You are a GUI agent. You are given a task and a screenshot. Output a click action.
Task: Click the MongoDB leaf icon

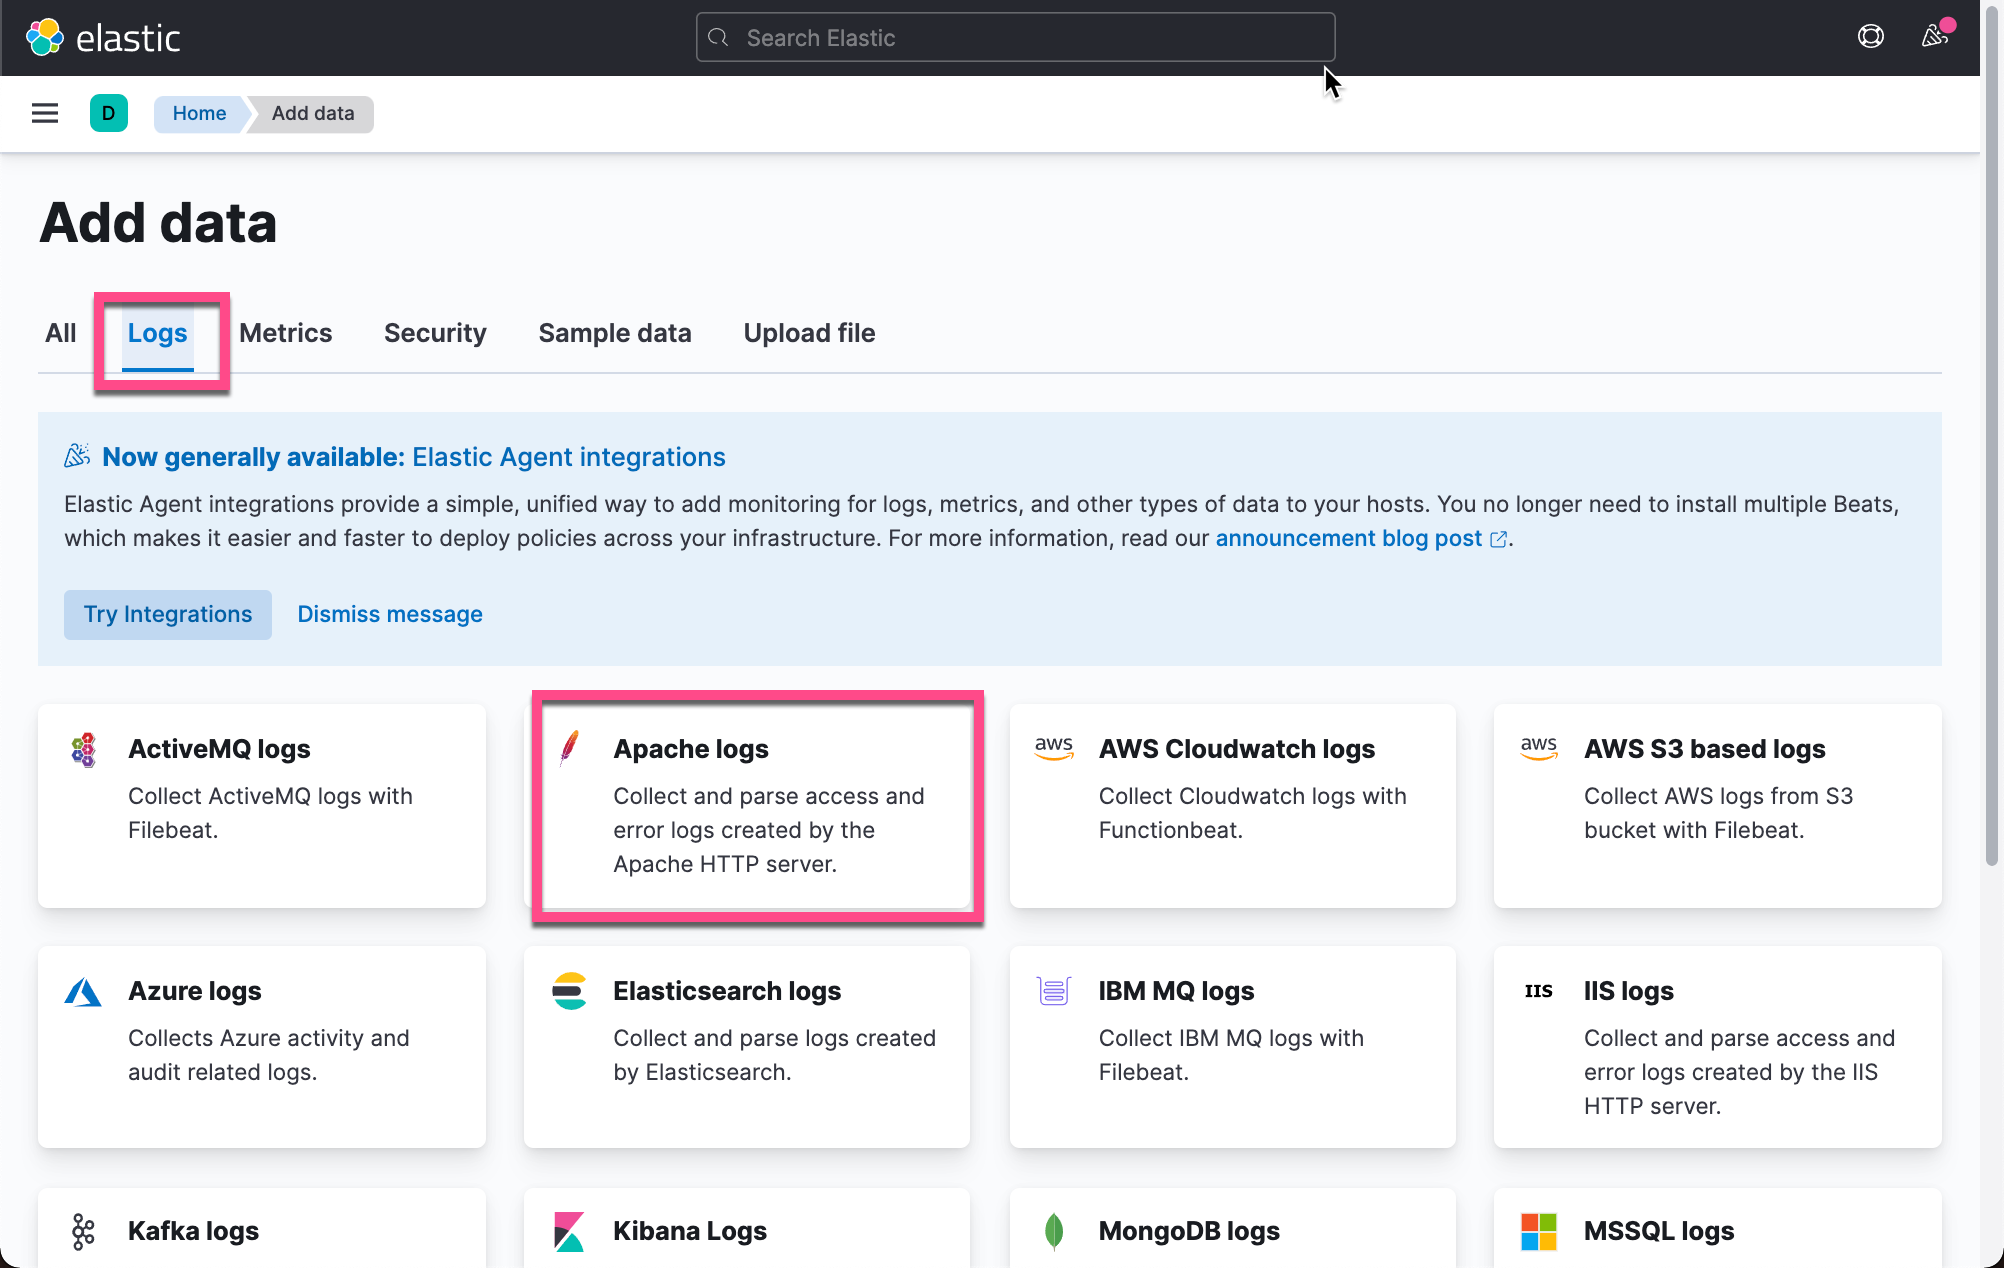(x=1053, y=1231)
